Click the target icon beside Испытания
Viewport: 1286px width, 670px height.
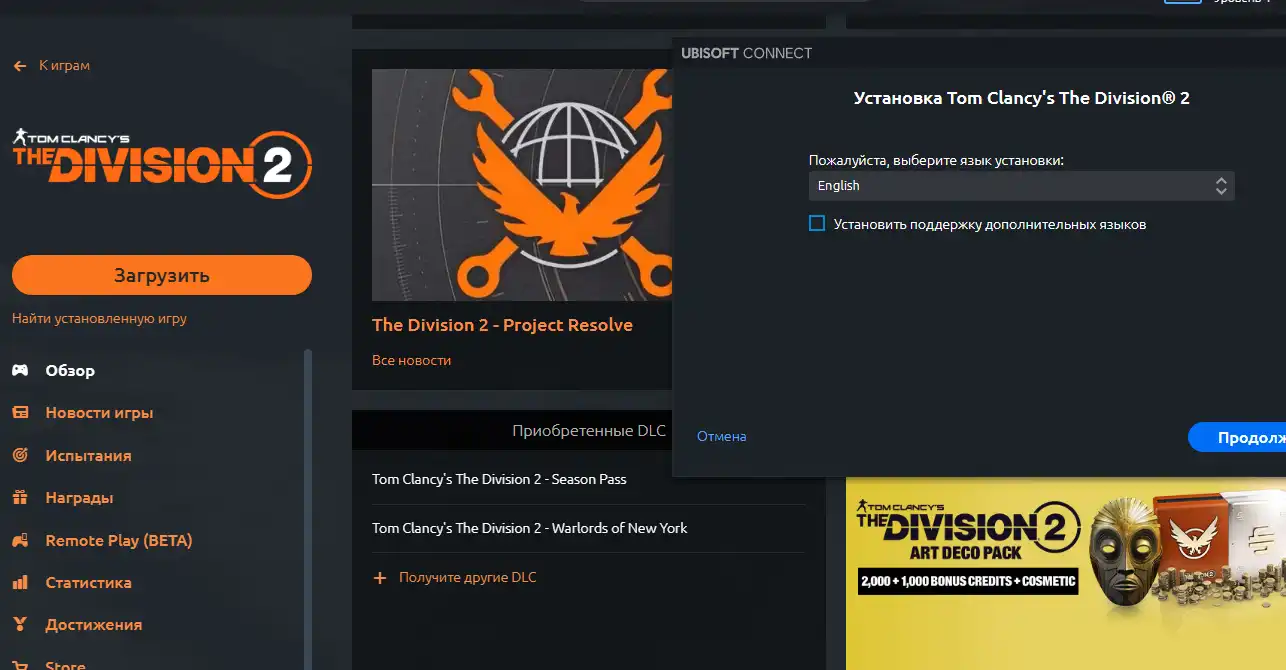pyautogui.click(x=20, y=455)
